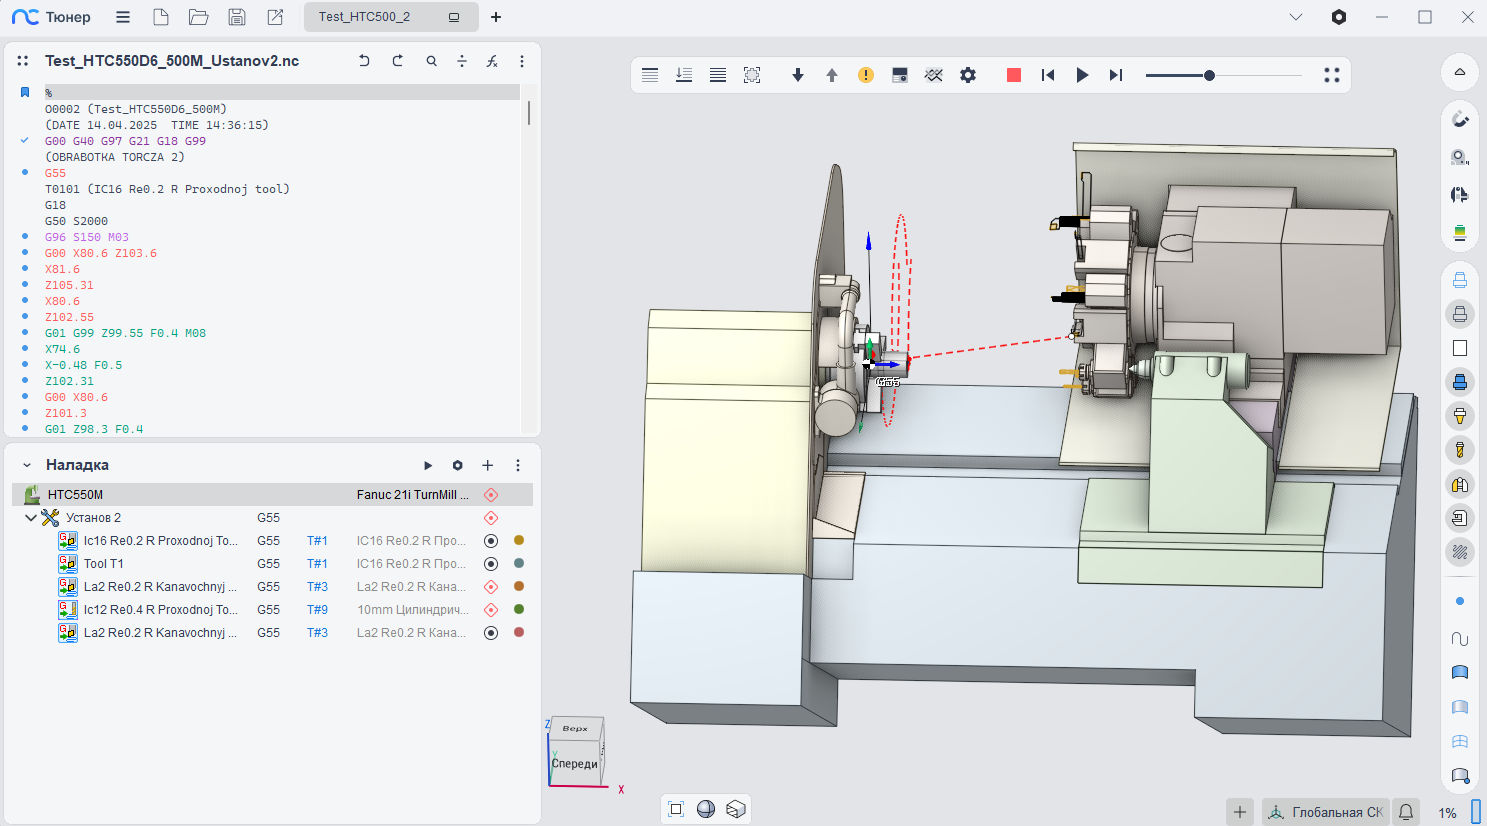Click the Глобальная СК coordinate system button
The image size is (1487, 826).
pos(1326,812)
